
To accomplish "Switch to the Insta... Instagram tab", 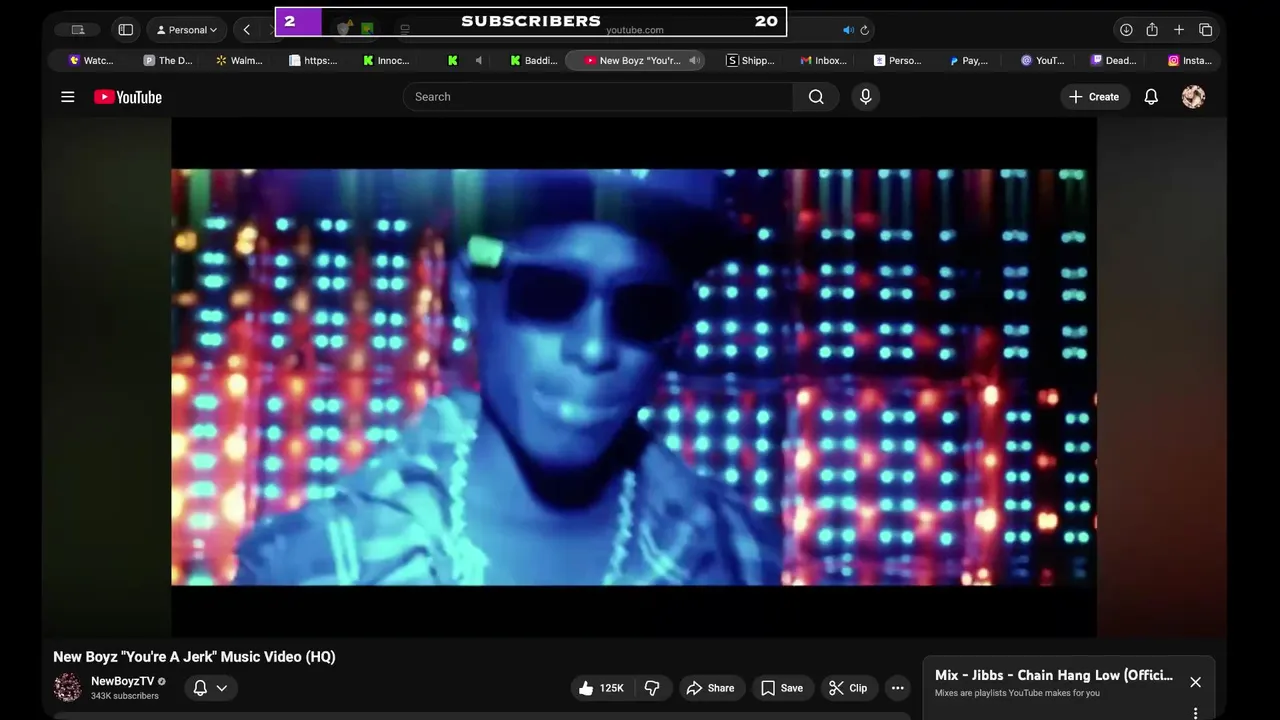I will (1190, 60).
